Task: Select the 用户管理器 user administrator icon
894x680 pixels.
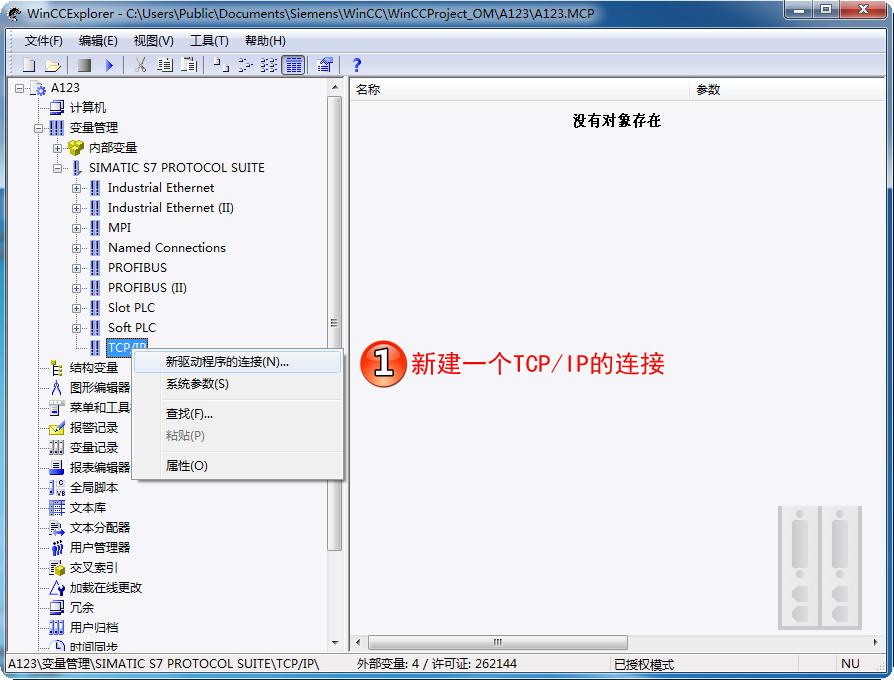Action: pos(56,548)
